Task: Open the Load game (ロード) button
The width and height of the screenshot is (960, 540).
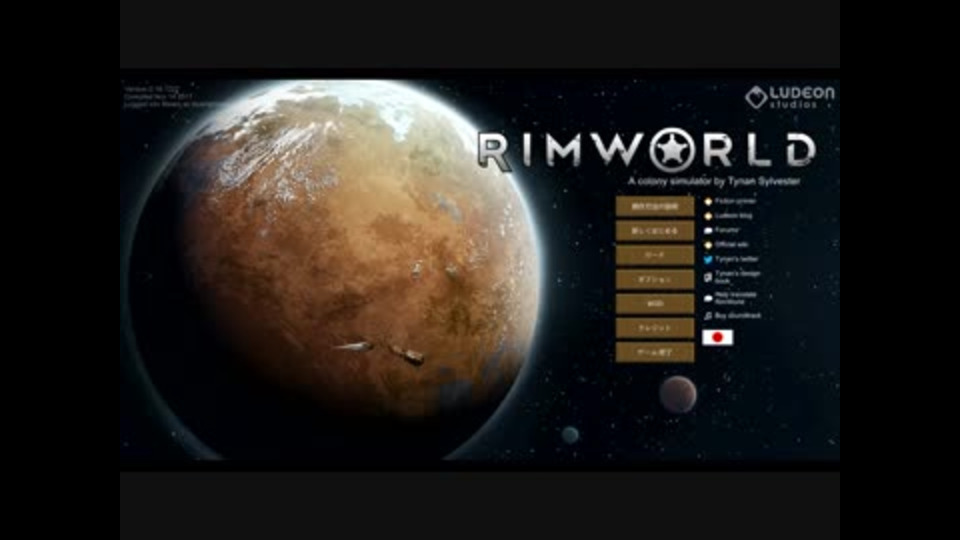Action: click(x=654, y=255)
